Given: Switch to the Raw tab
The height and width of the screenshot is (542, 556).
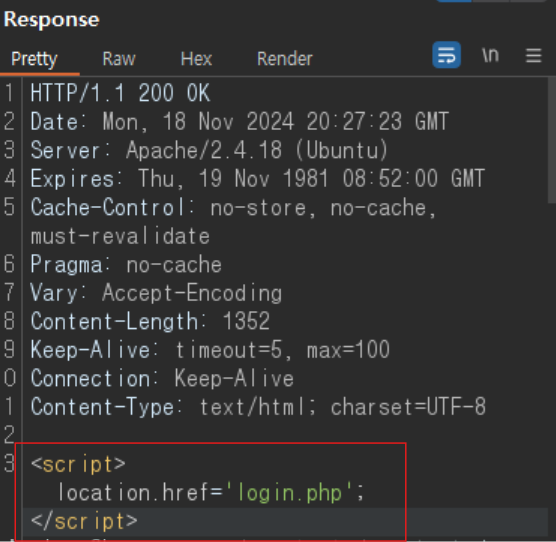Looking at the screenshot, I should [x=119, y=58].
